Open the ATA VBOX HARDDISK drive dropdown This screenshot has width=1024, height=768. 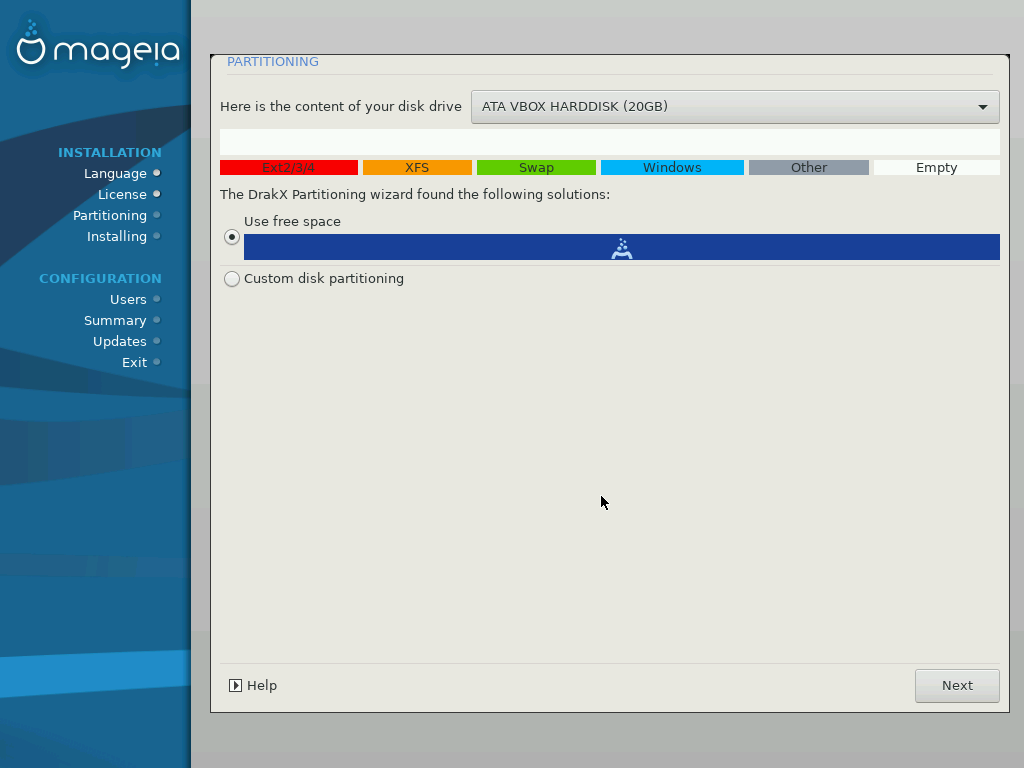734,107
